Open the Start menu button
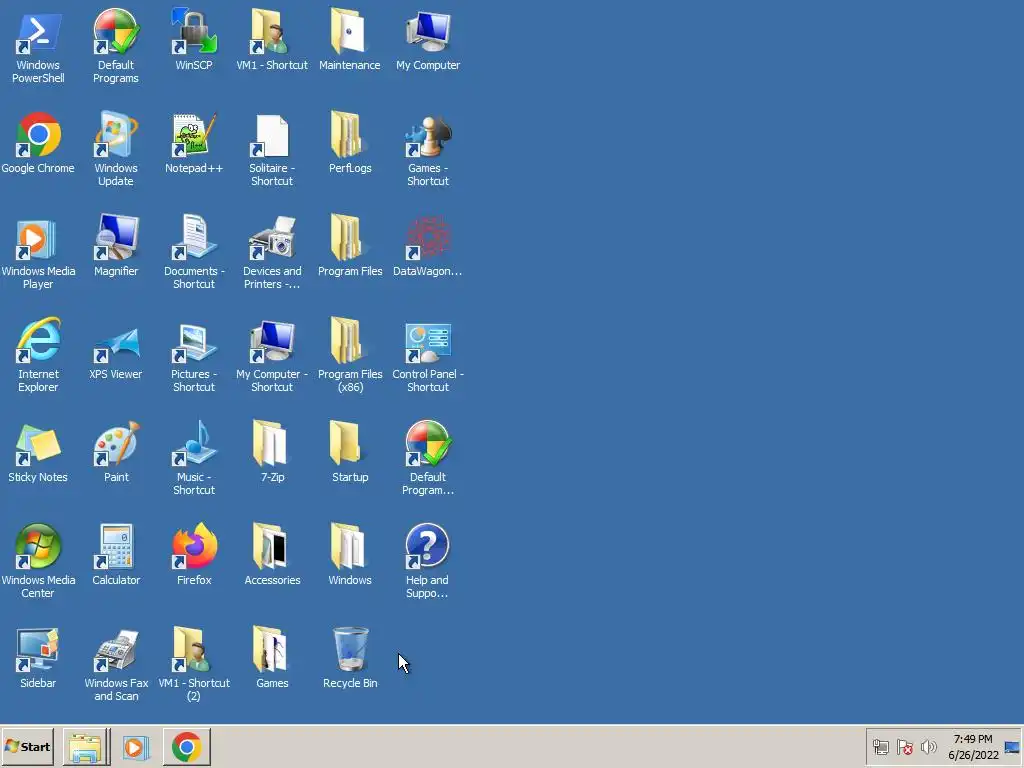The height and width of the screenshot is (768, 1024). coord(27,746)
